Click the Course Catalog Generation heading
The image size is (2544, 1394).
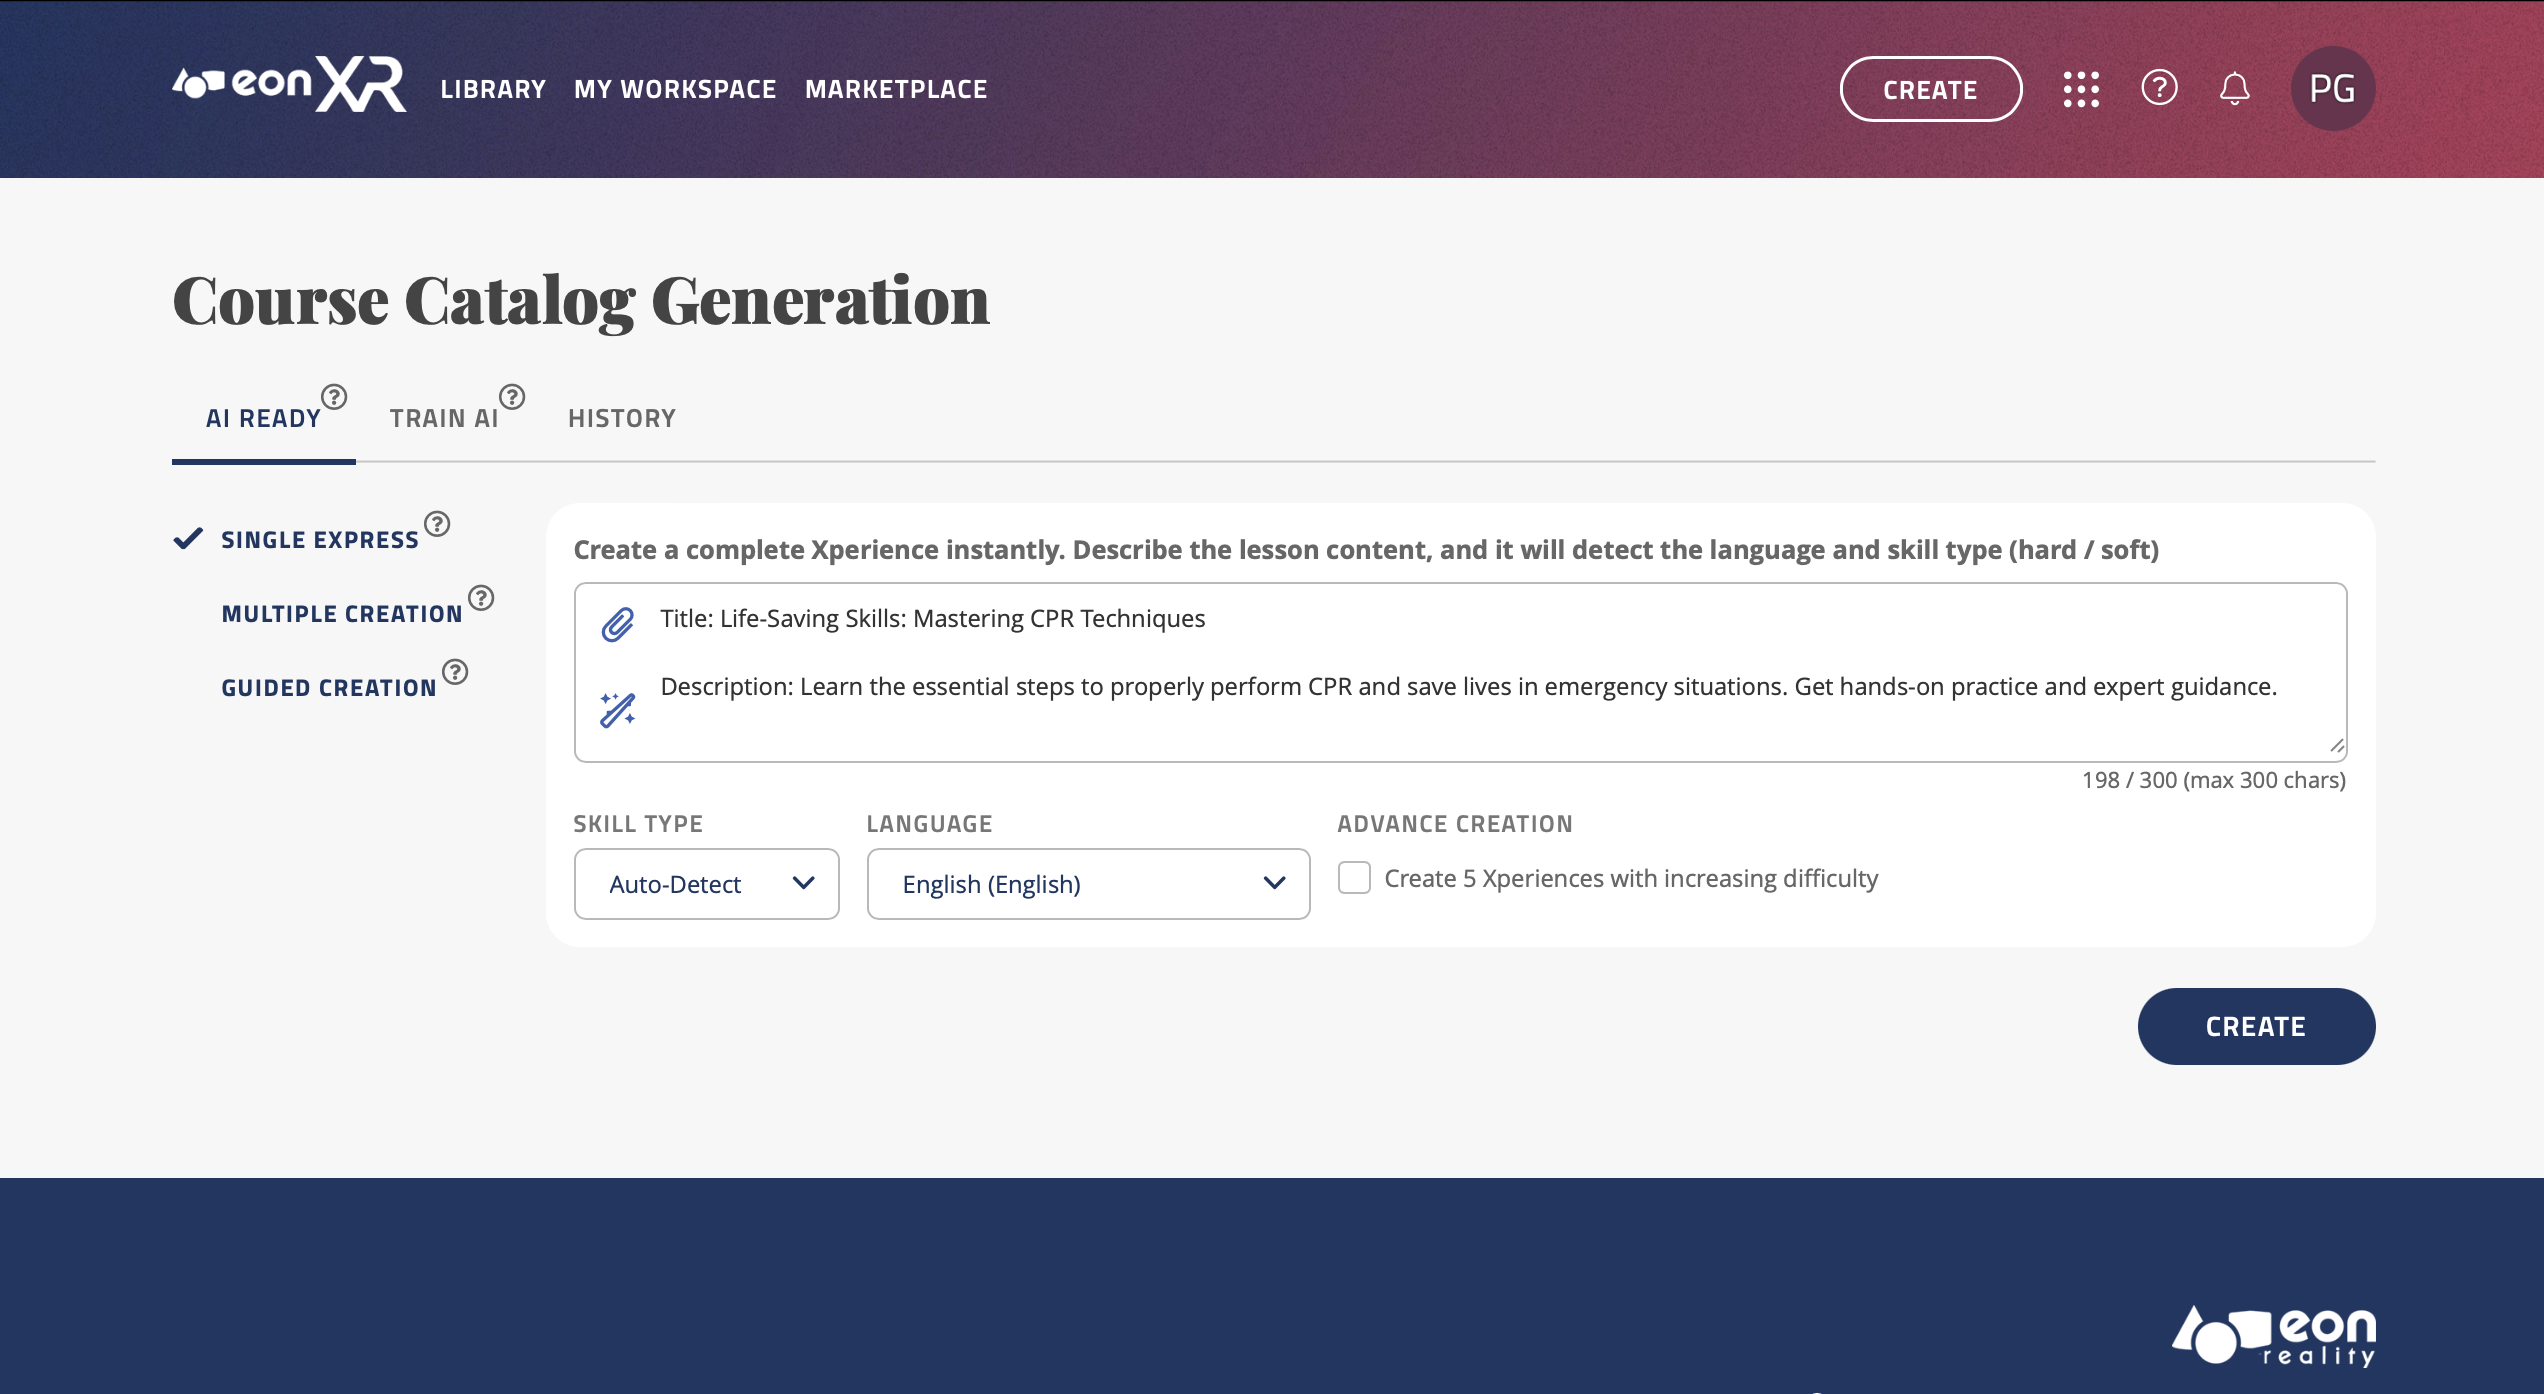tap(581, 300)
